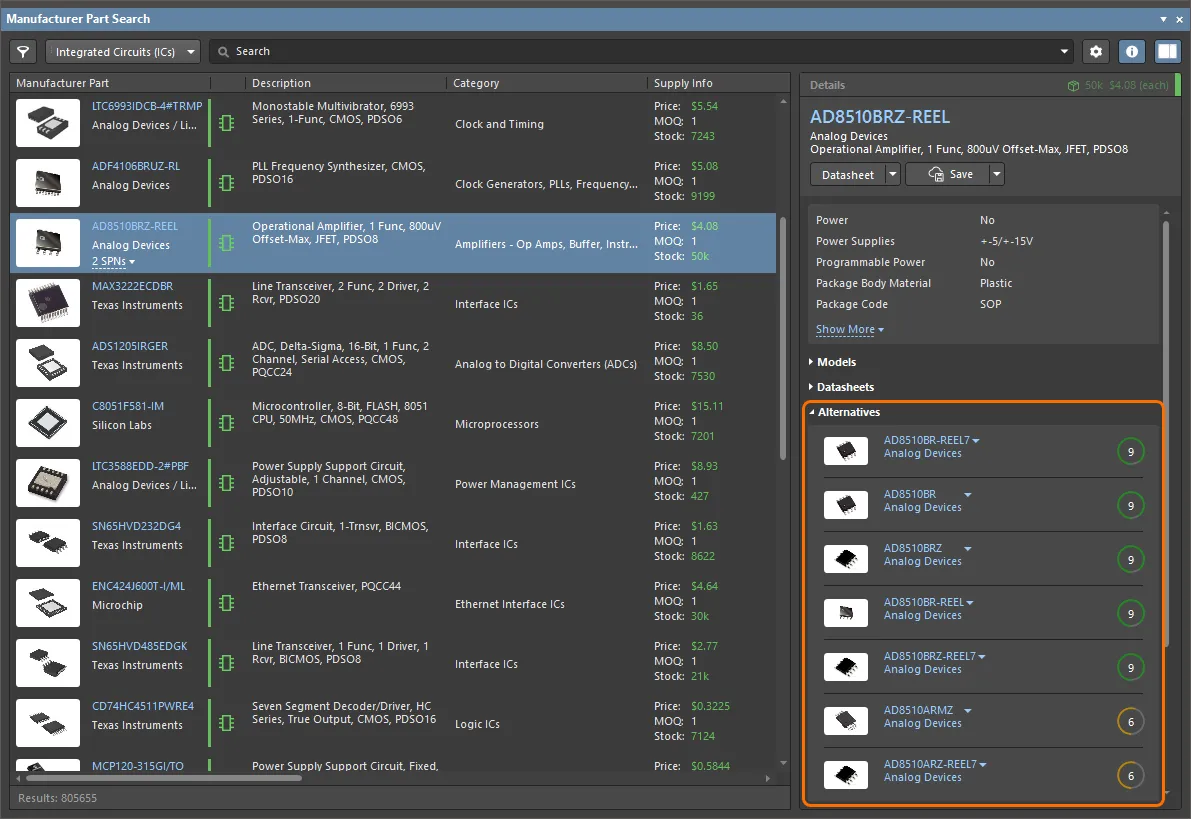1191x819 pixels.
Task: Collapse the Alternatives section
Action: 844,413
